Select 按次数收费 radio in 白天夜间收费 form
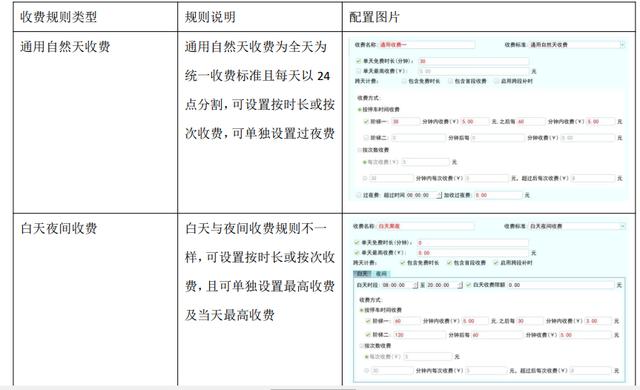 [361, 346]
